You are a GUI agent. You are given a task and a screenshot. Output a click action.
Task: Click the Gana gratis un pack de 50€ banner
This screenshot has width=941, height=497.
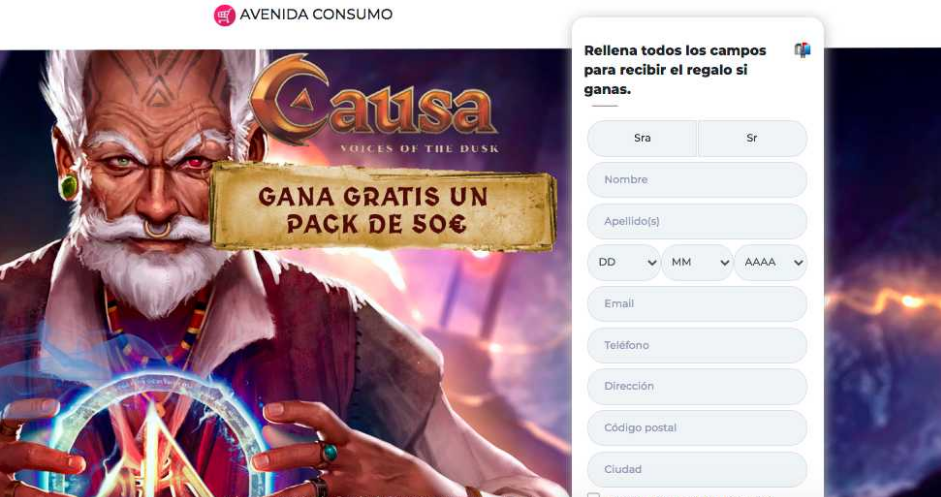point(383,207)
